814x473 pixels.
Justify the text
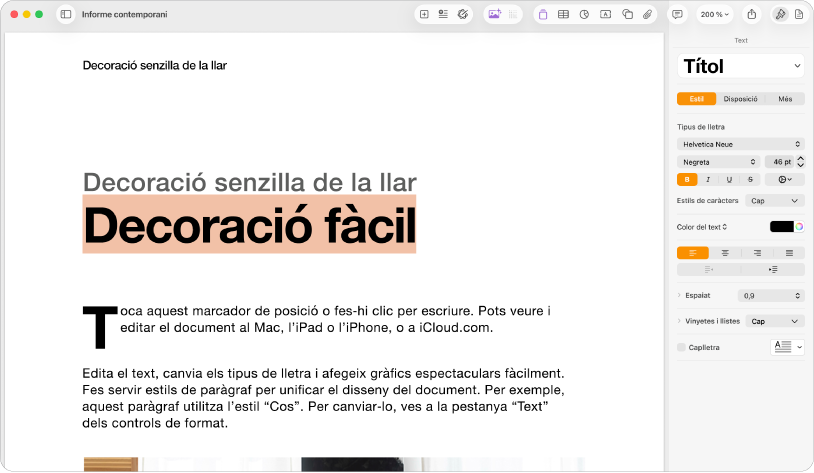(789, 253)
